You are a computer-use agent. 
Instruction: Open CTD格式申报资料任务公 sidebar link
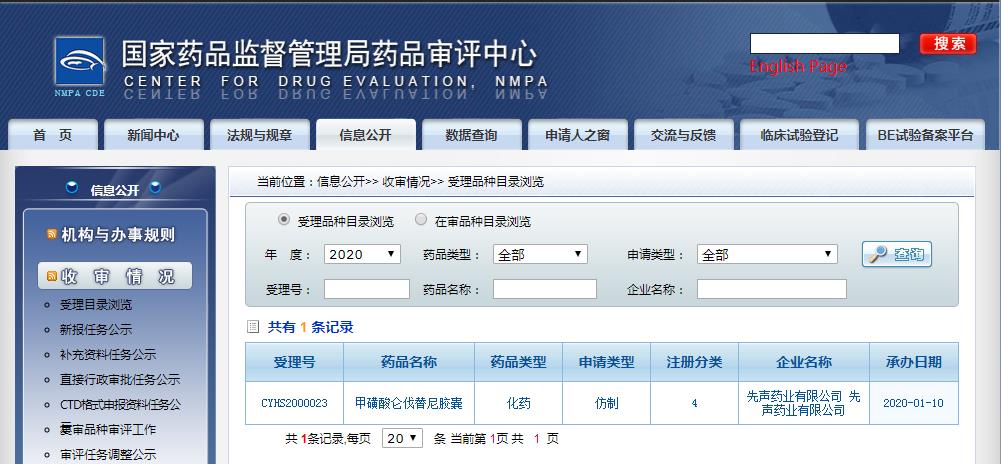pyautogui.click(x=121, y=405)
